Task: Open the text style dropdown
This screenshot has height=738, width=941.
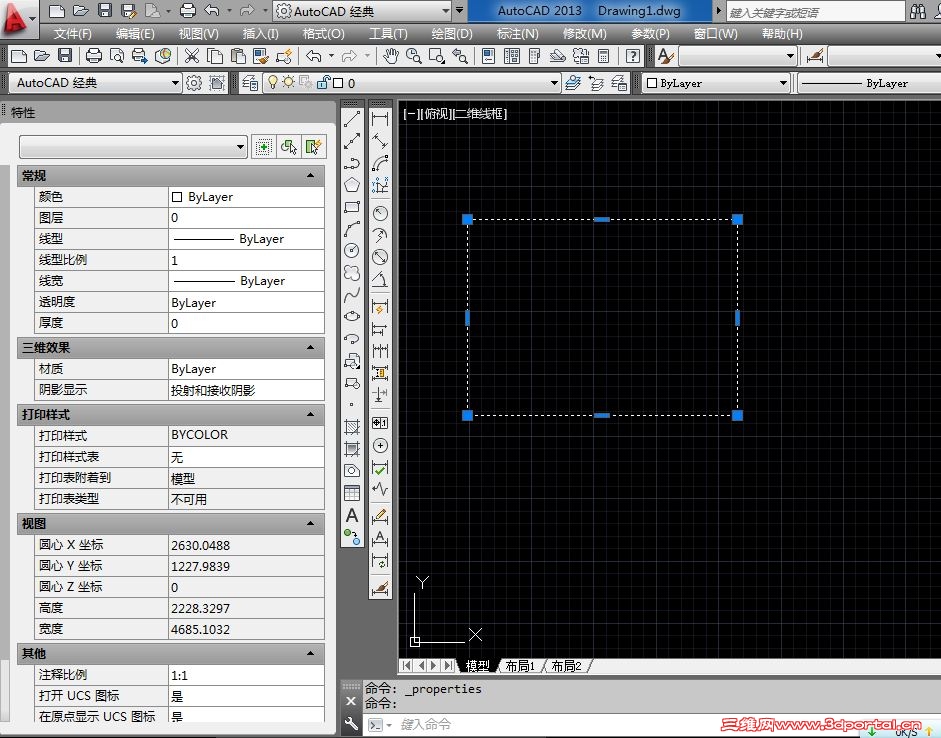Action: point(739,56)
